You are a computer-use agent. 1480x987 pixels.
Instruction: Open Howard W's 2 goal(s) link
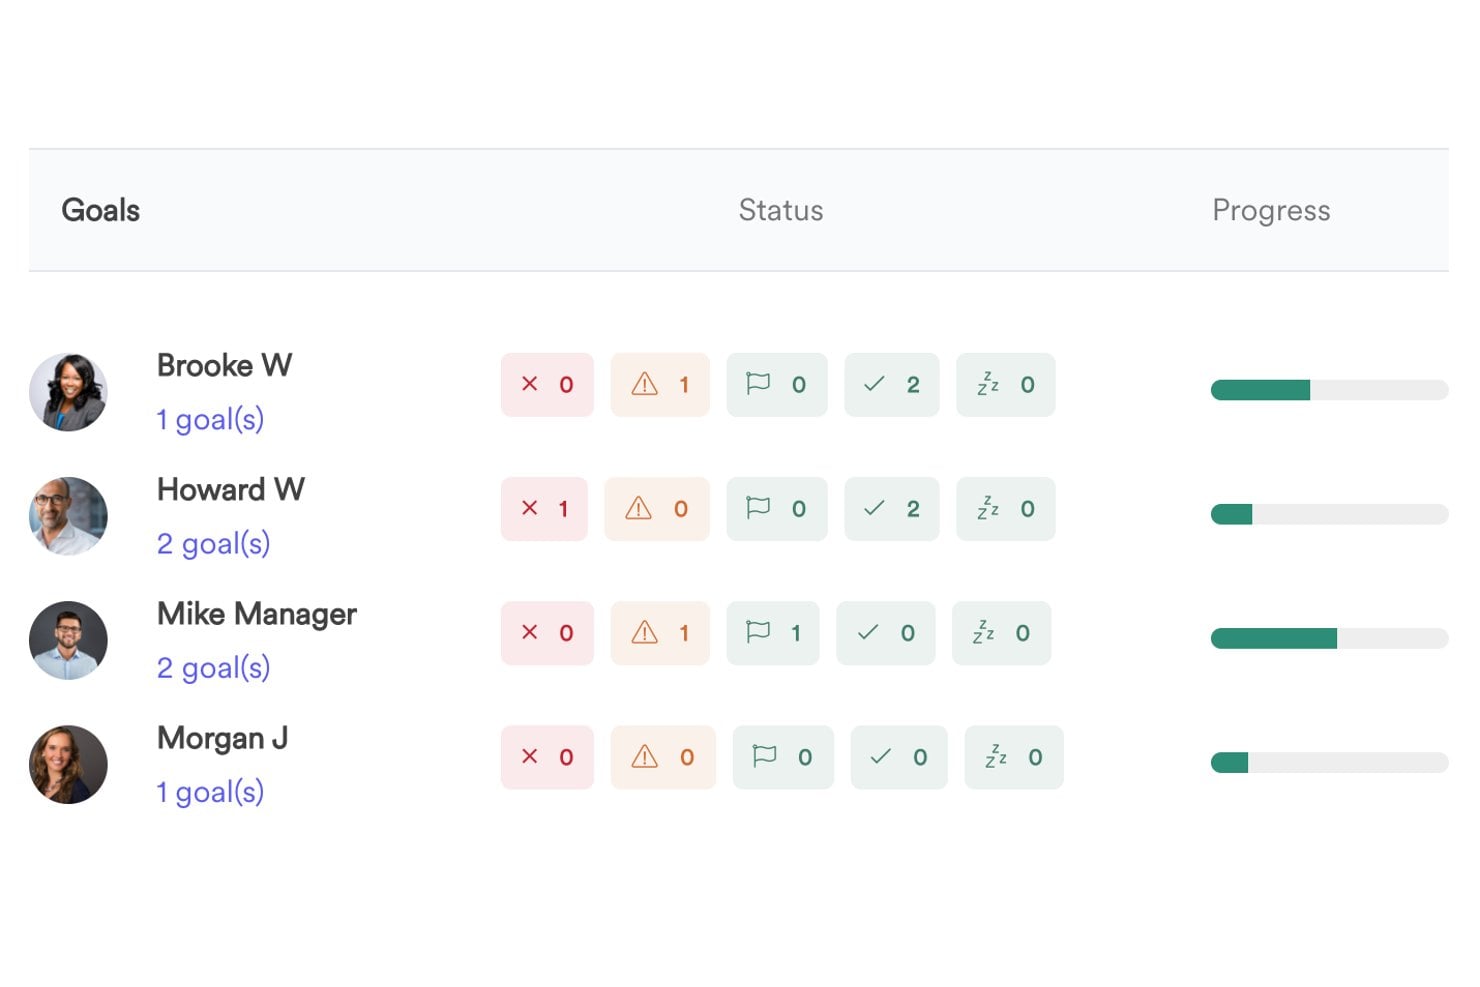pos(213,544)
